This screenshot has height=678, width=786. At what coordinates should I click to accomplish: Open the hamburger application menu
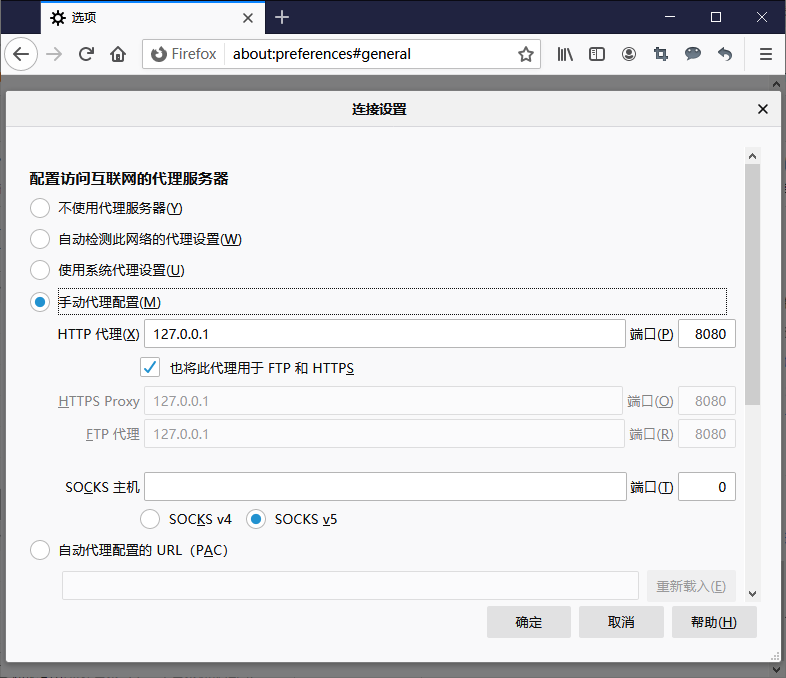coord(765,54)
